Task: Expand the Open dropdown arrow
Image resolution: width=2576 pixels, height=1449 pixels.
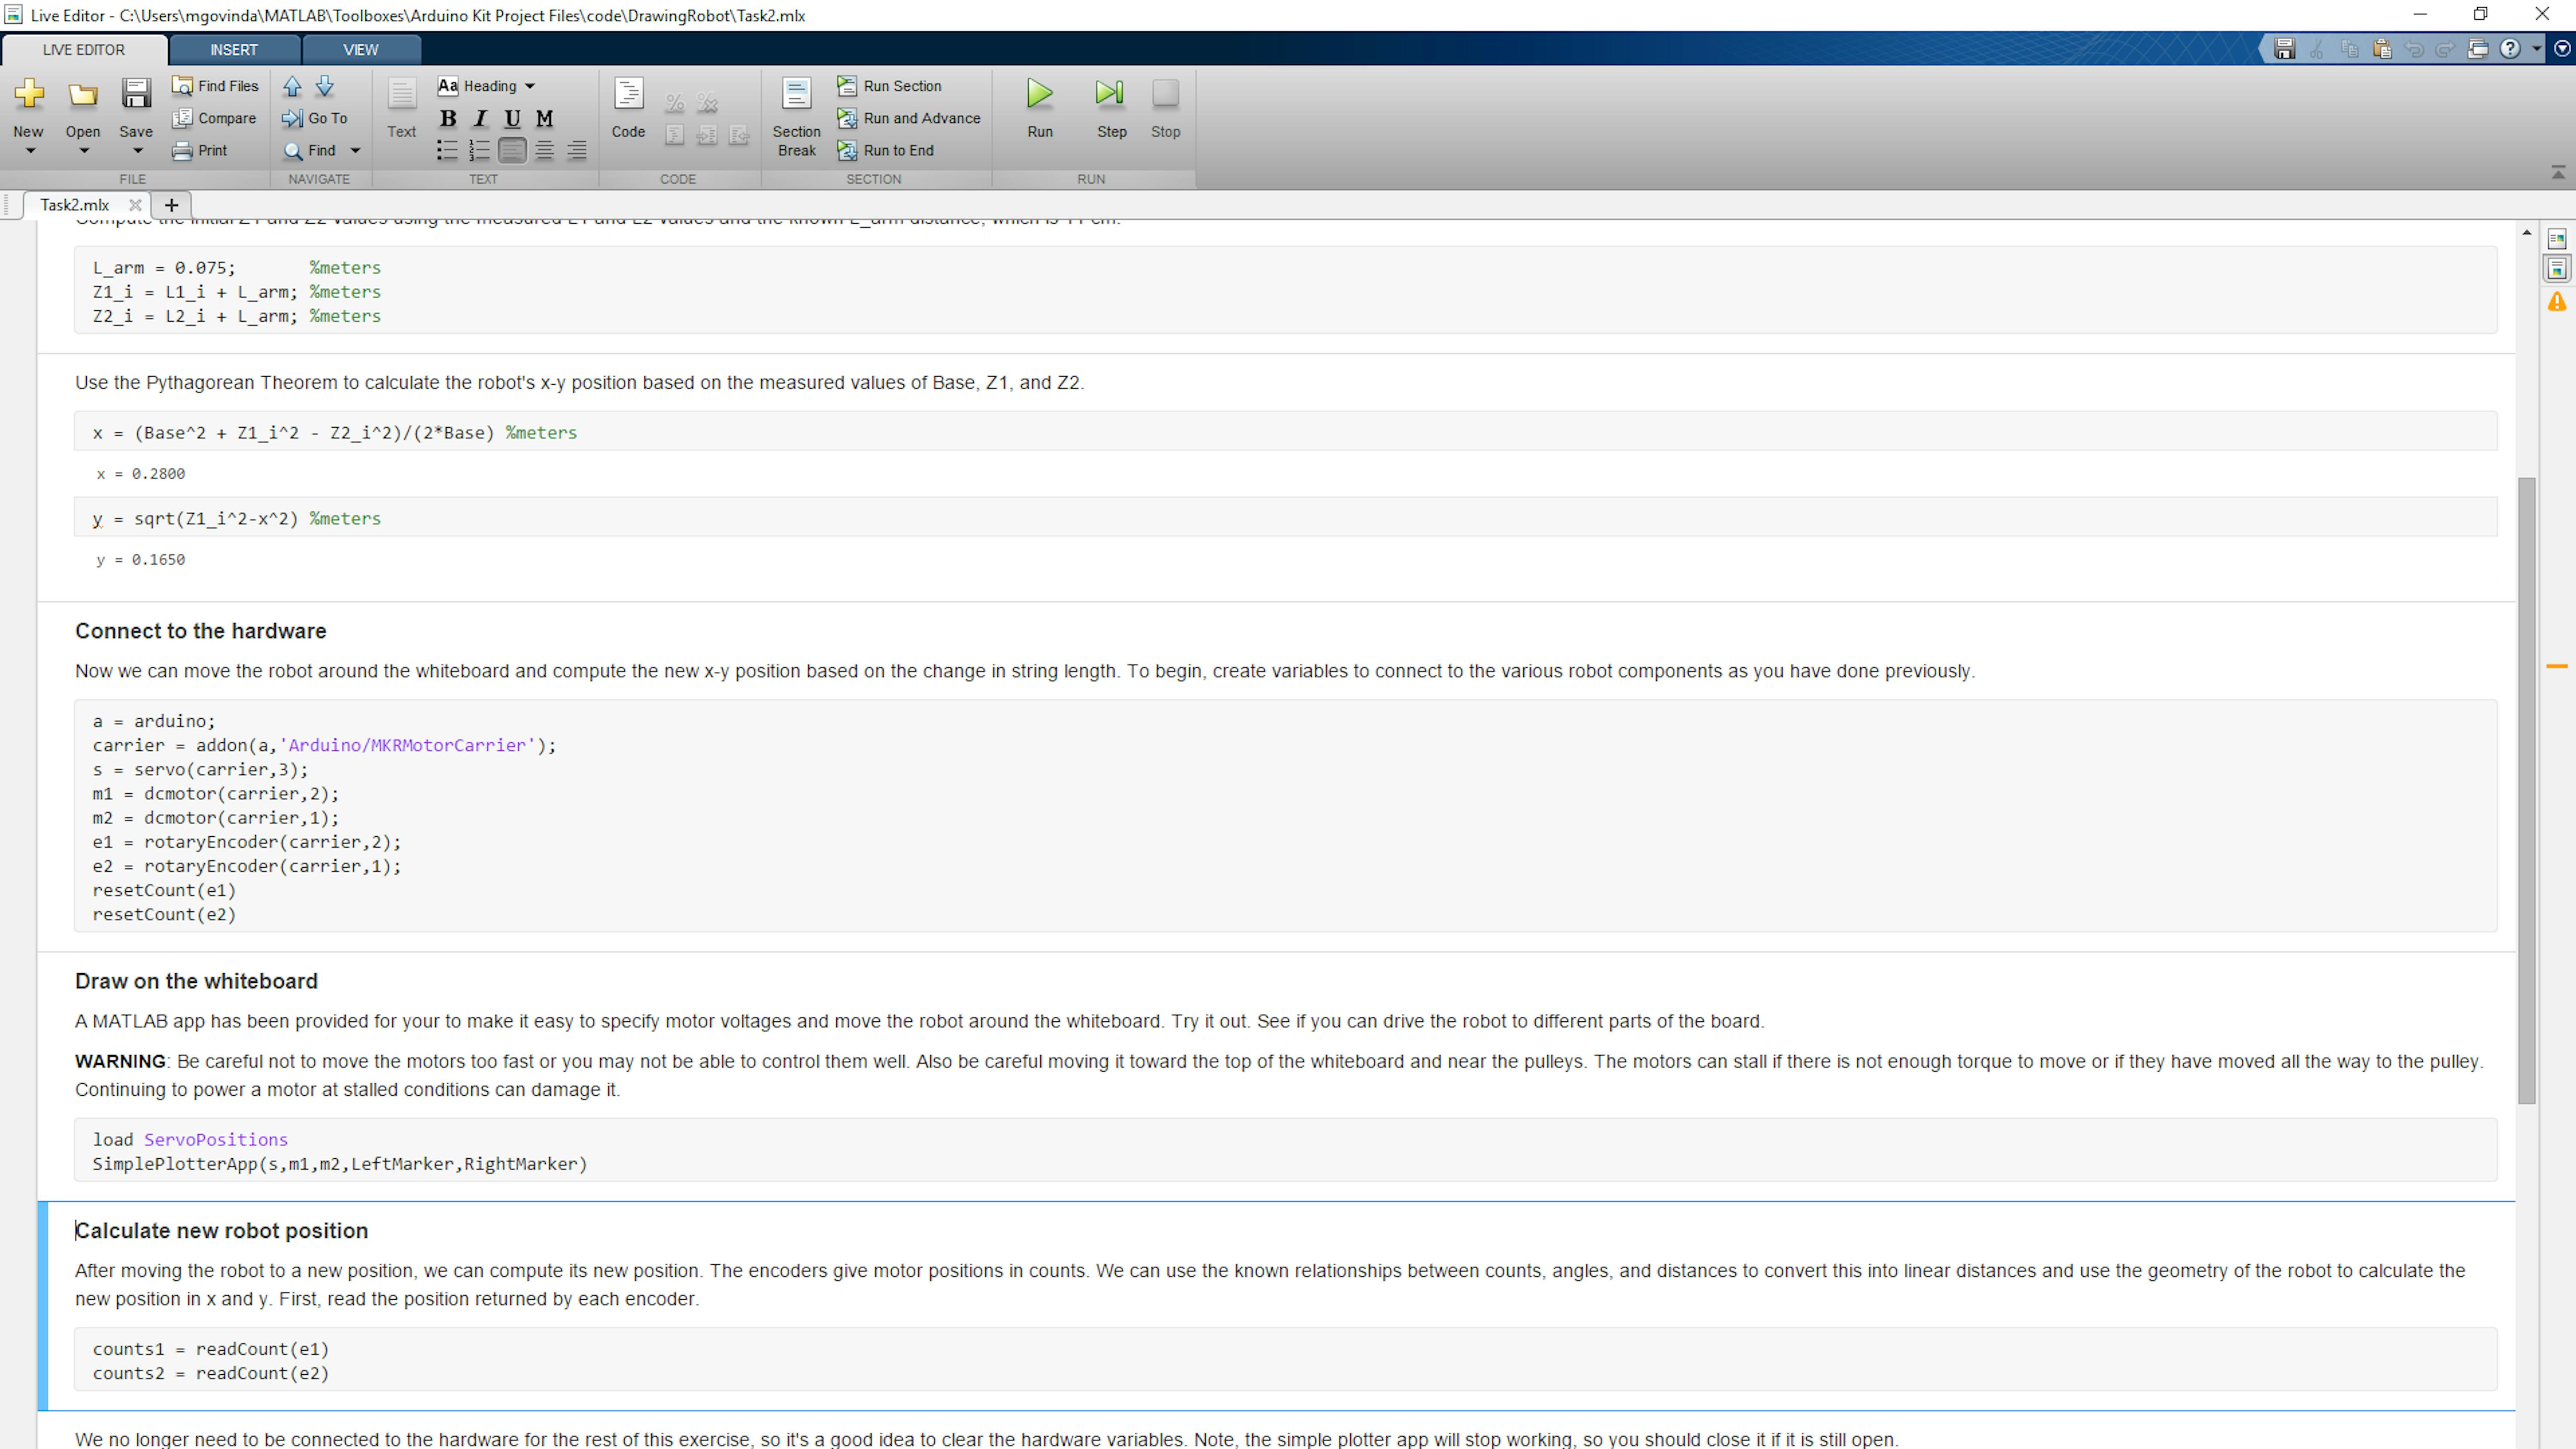Action: tap(84, 151)
